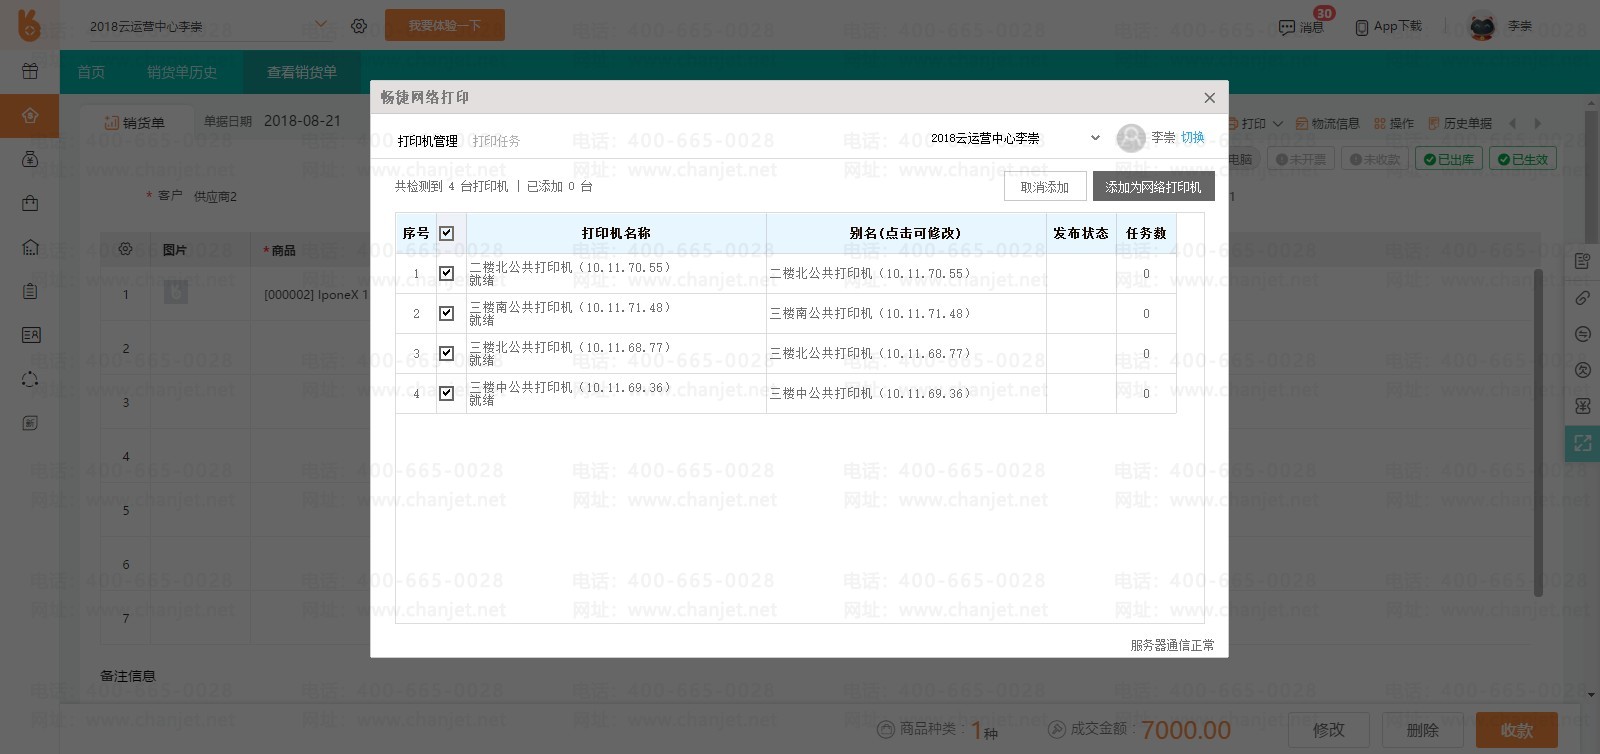Toggle the select-all checkbox in table header

(446, 233)
